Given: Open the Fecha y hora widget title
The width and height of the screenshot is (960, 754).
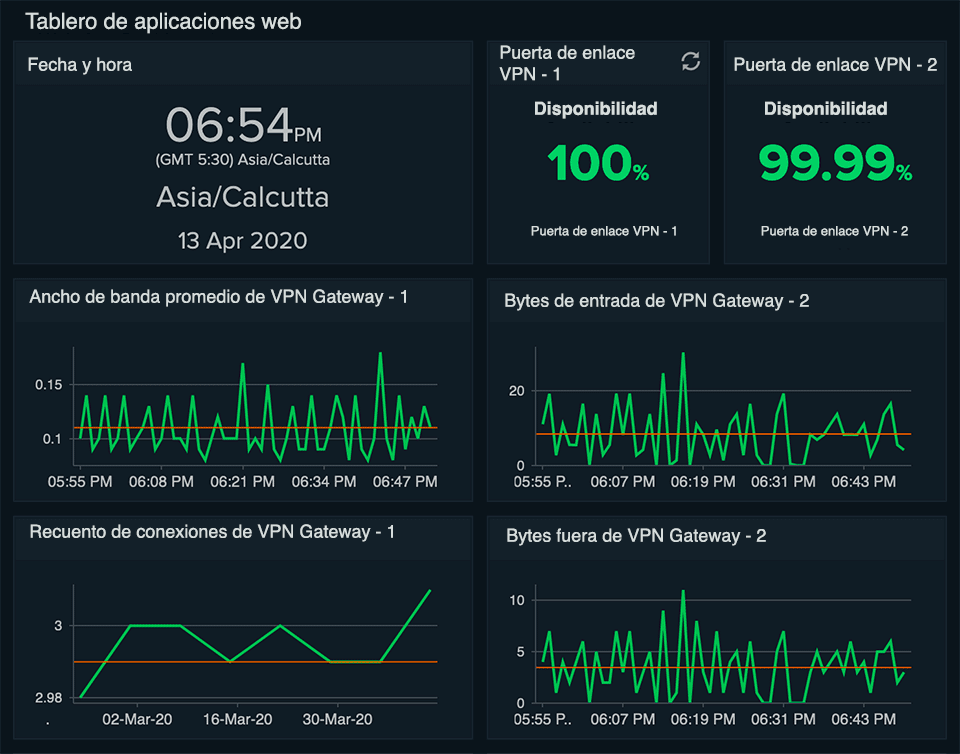Looking at the screenshot, I should [80, 64].
